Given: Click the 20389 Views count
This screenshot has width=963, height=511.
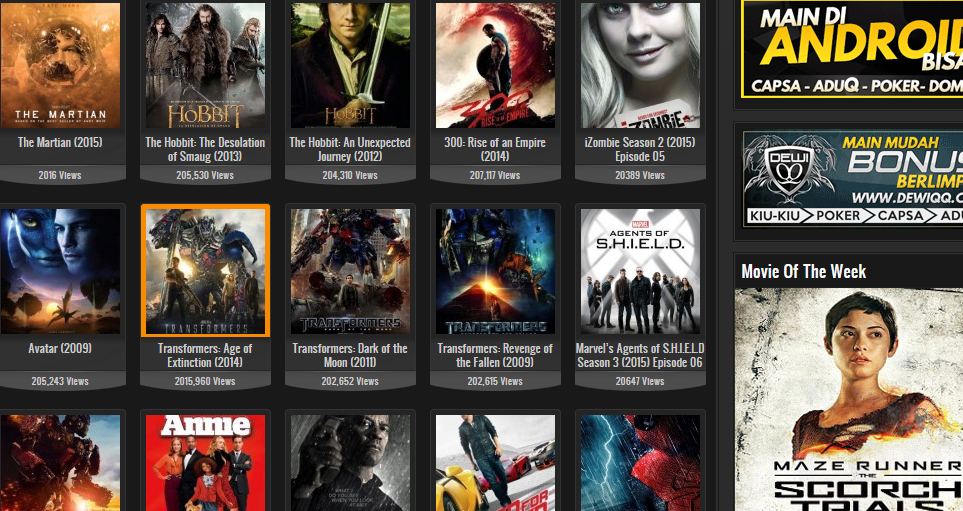Looking at the screenshot, I should tap(640, 175).
